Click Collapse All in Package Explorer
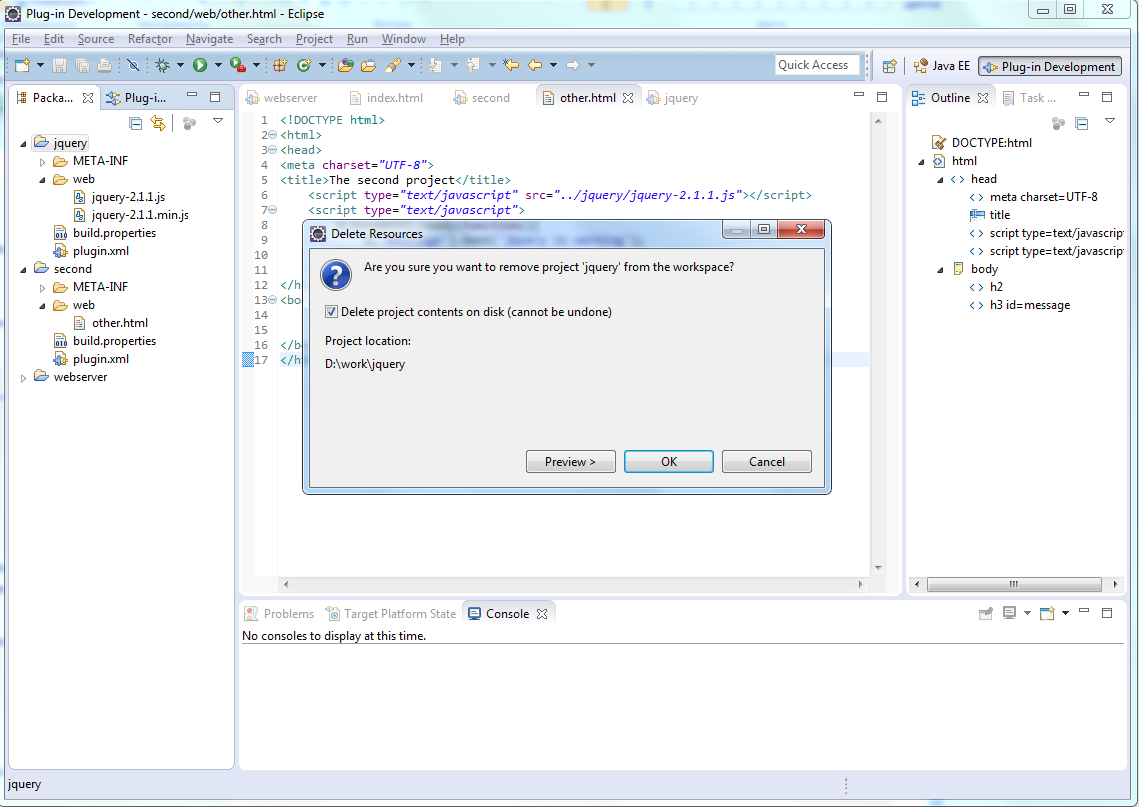1139x807 pixels. (x=135, y=123)
